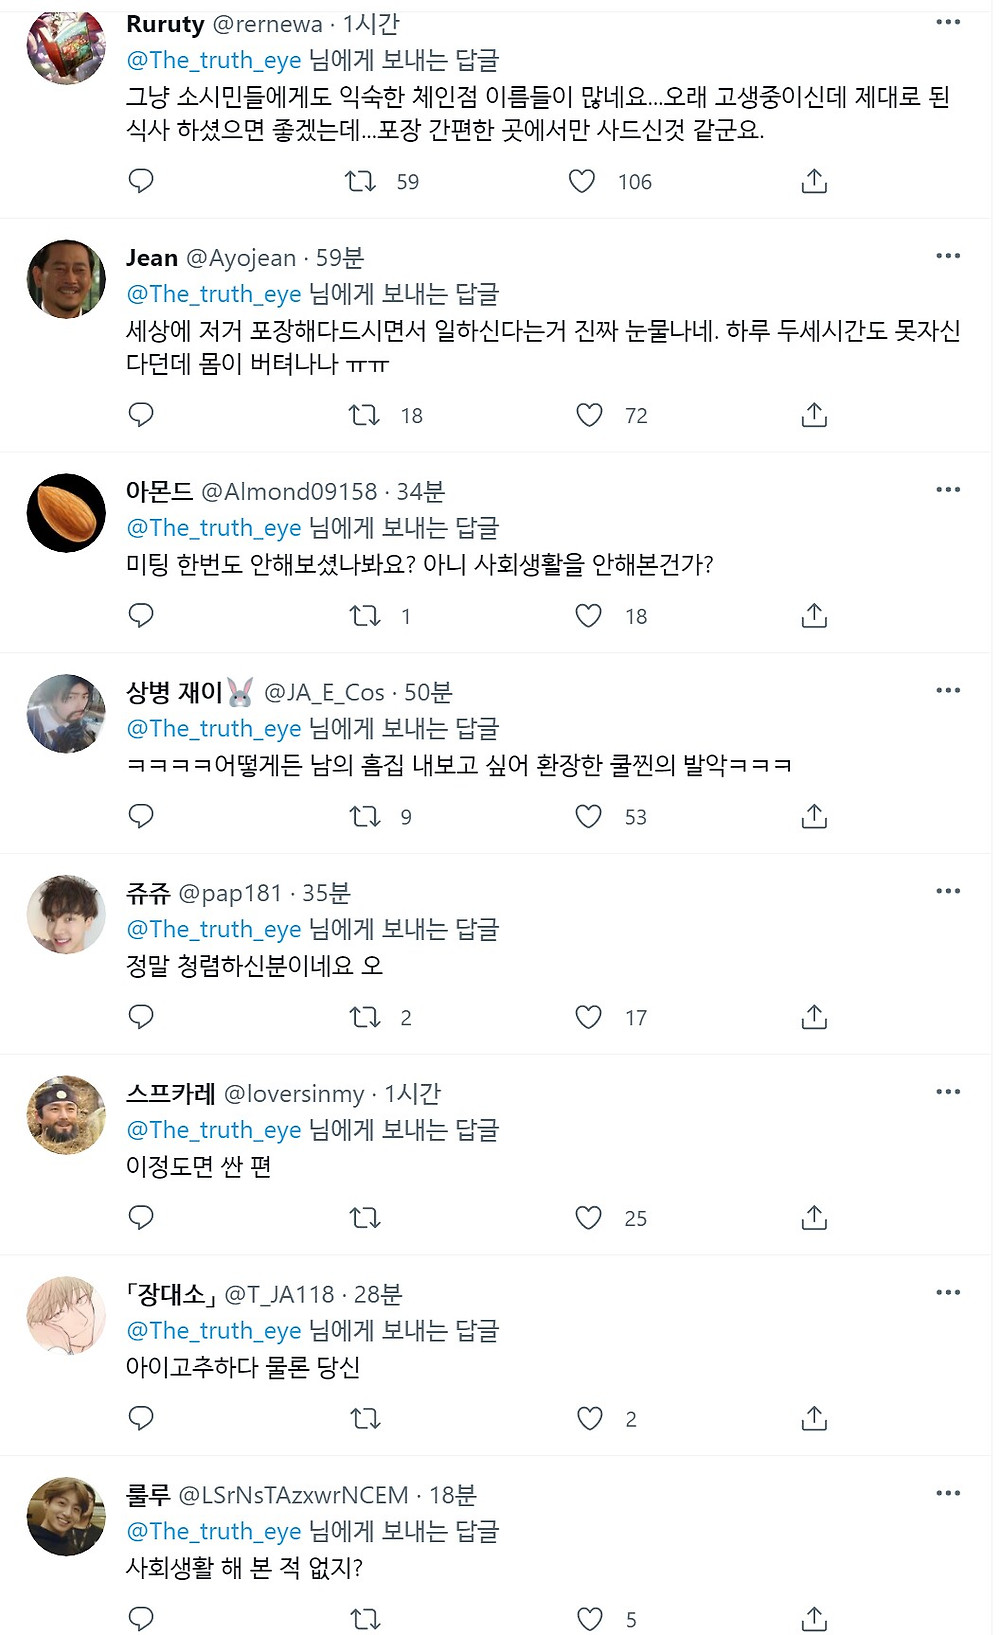The height and width of the screenshot is (1635, 1000).
Task: Retweet the 스프카레 tweet
Action: (364, 1218)
